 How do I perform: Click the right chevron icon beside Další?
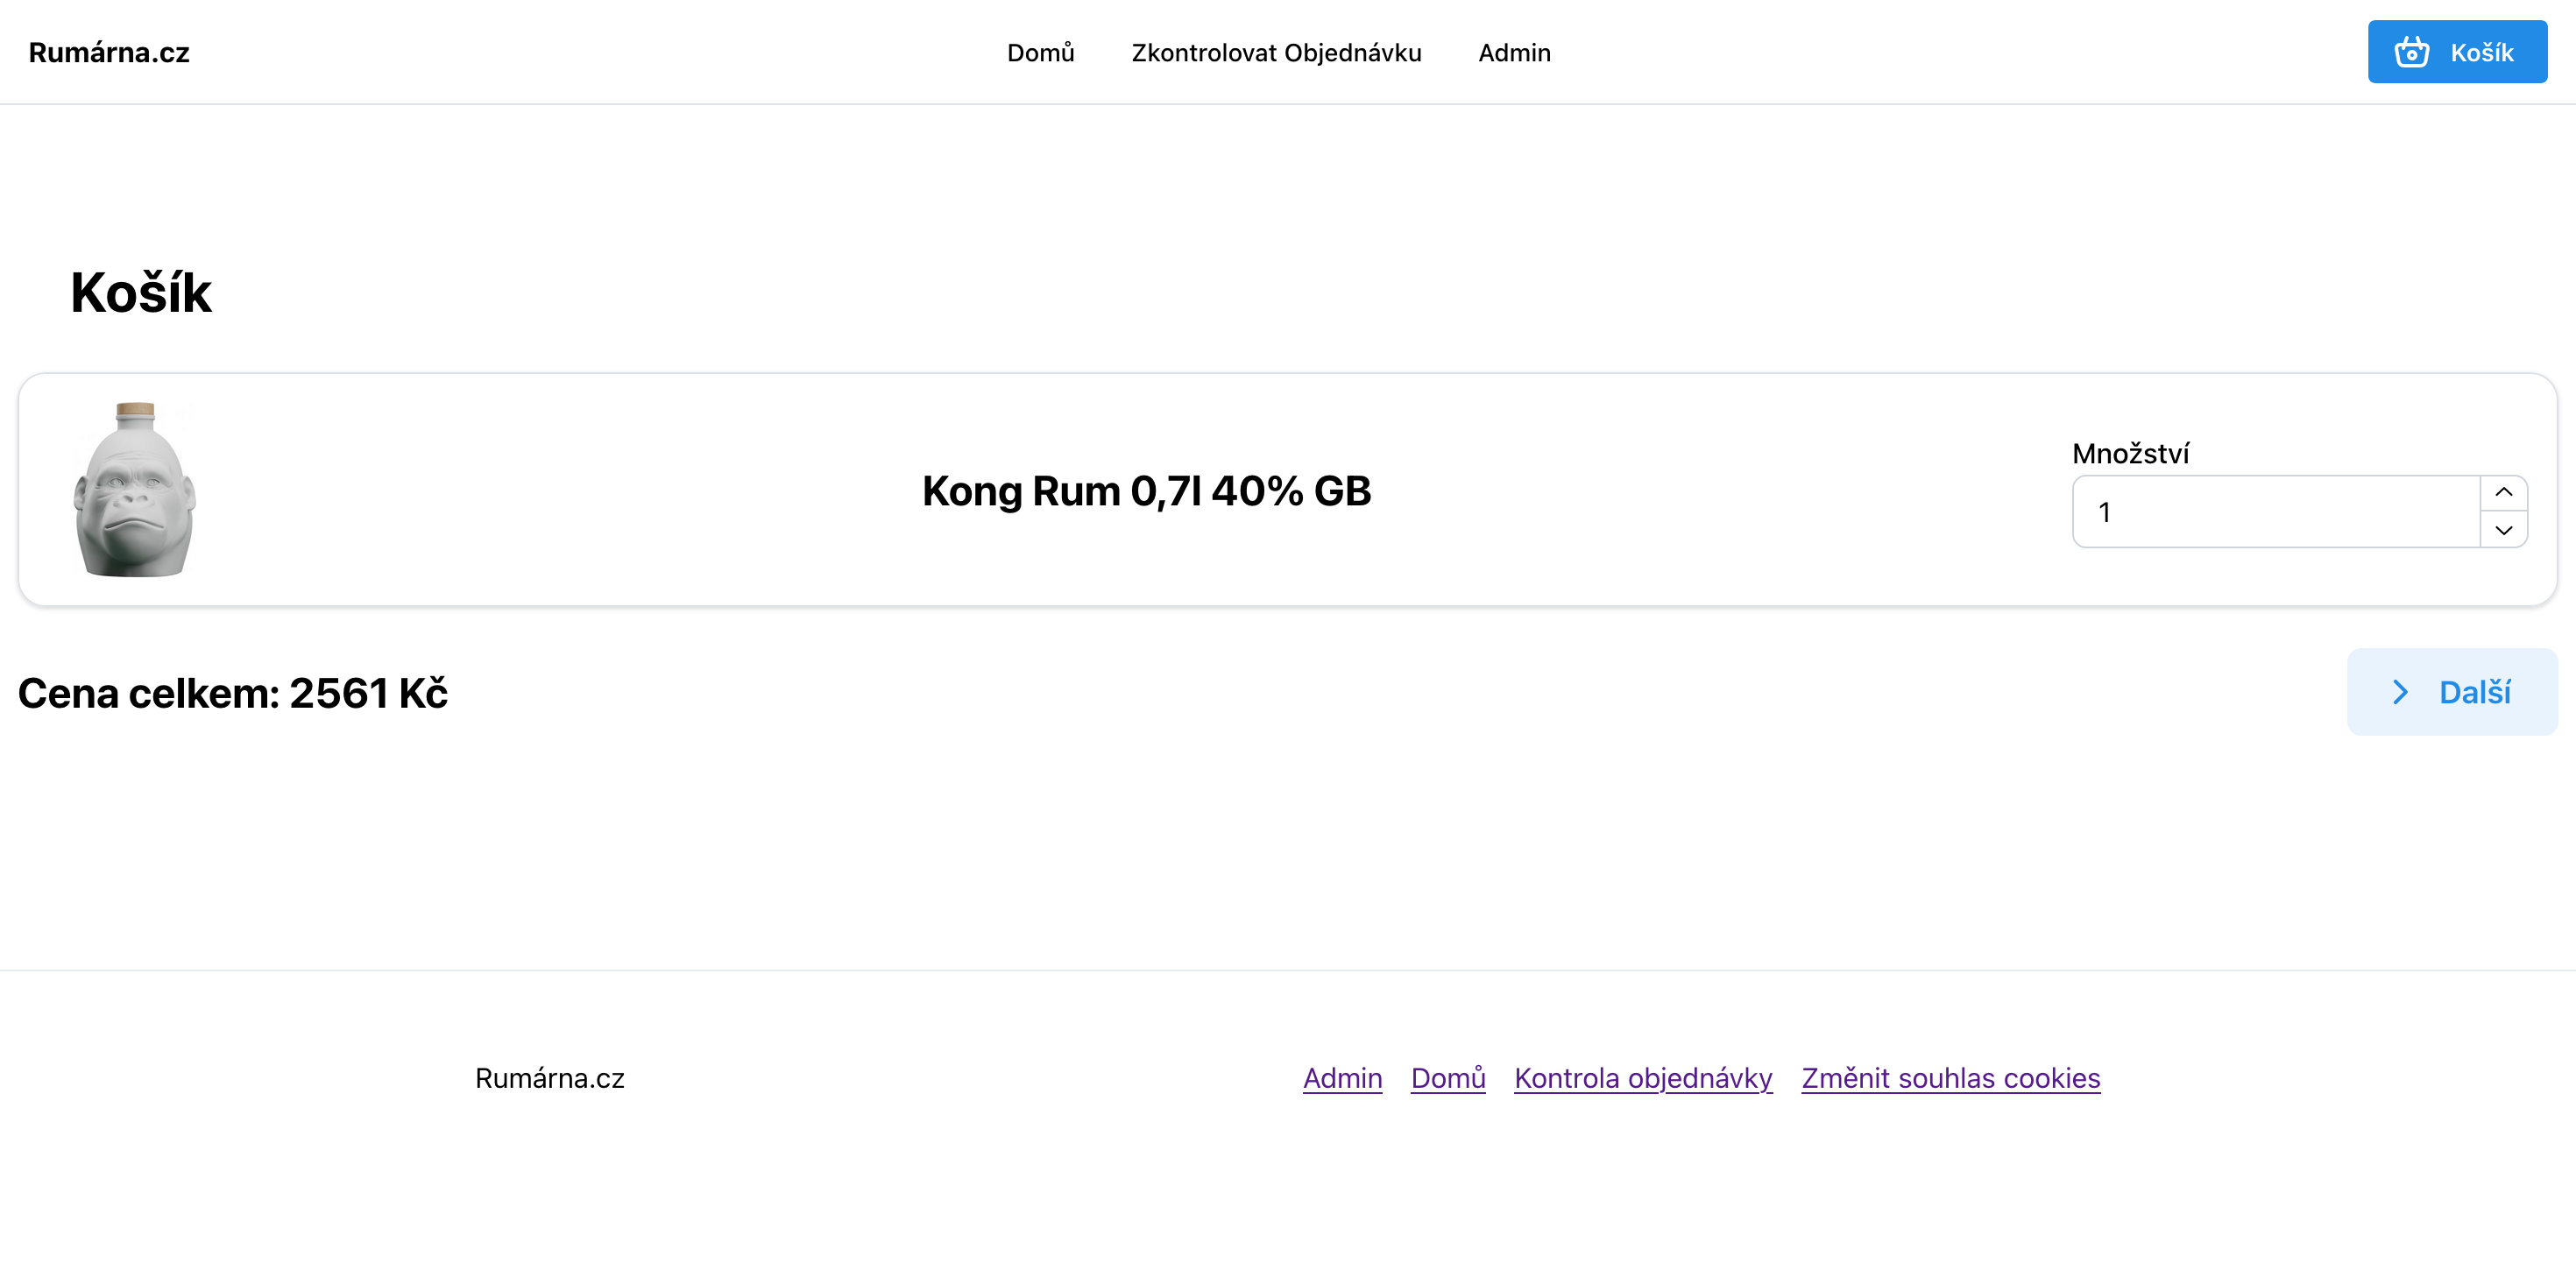tap(2401, 692)
